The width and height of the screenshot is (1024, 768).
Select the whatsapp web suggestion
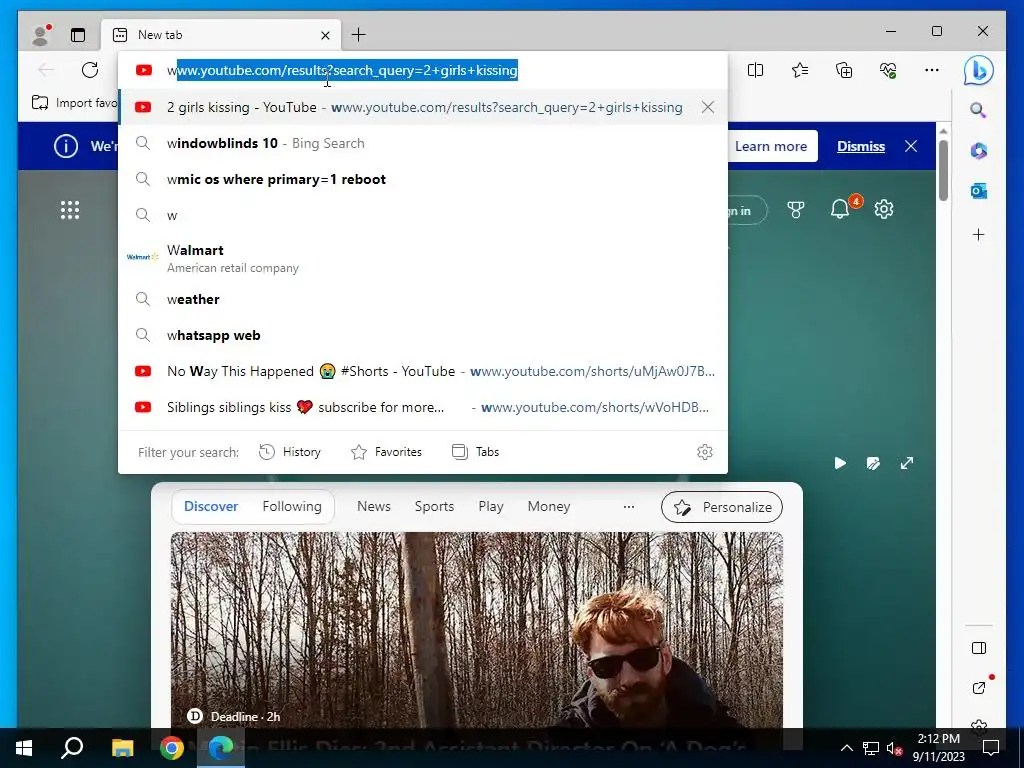pos(423,335)
